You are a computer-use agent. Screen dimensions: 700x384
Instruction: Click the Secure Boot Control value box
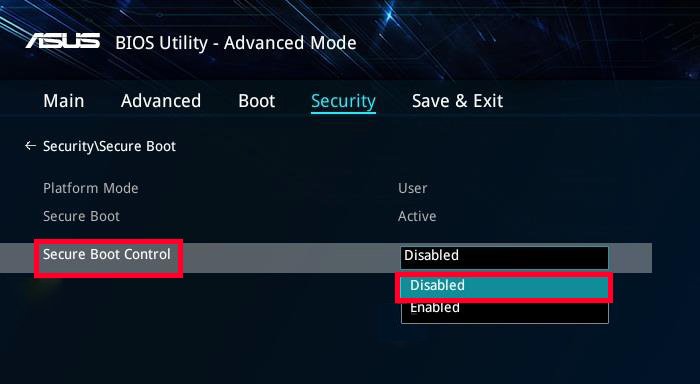[x=504, y=257]
